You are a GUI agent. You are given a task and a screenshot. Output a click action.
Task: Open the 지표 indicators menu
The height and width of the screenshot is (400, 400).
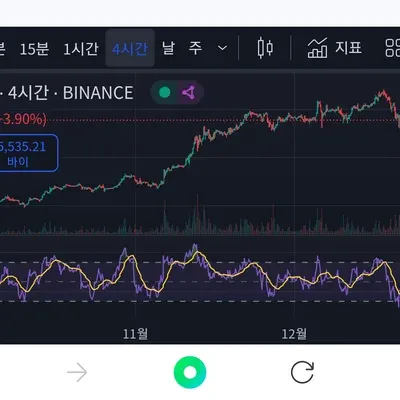point(335,48)
